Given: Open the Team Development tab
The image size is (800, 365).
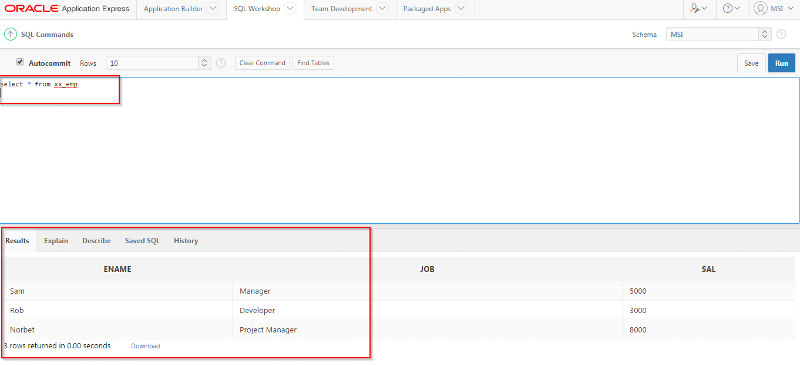Looking at the screenshot, I should 341,9.
